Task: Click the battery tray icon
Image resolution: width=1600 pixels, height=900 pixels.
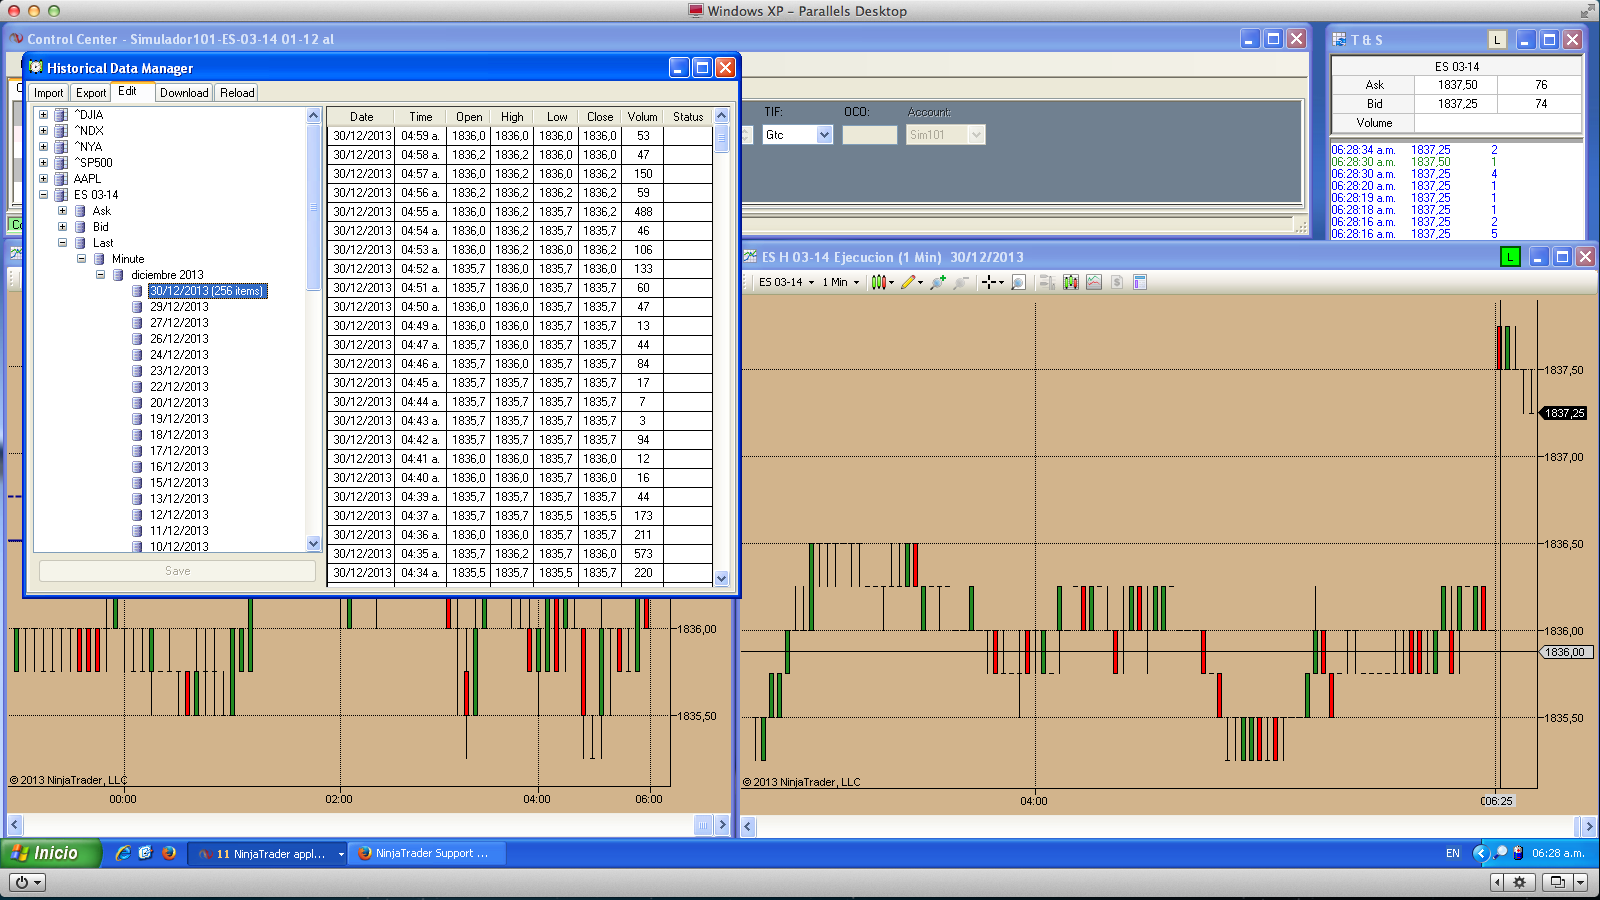Action: [1519, 853]
